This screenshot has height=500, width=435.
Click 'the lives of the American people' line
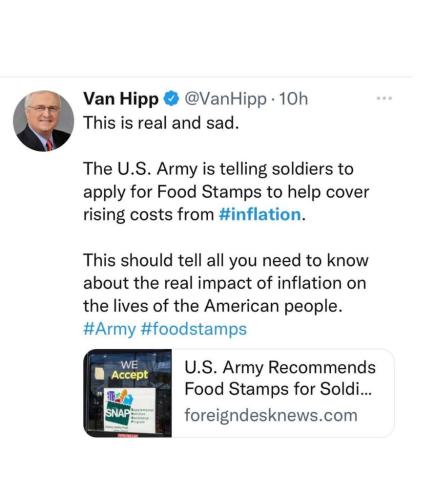[213, 306]
